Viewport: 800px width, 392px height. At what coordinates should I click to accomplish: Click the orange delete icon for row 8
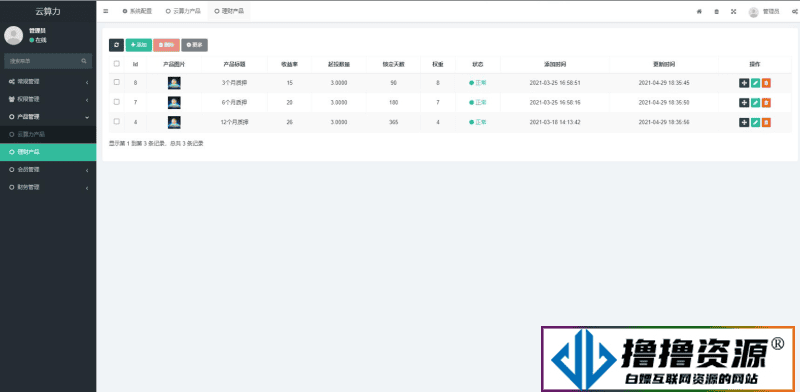[x=766, y=83]
